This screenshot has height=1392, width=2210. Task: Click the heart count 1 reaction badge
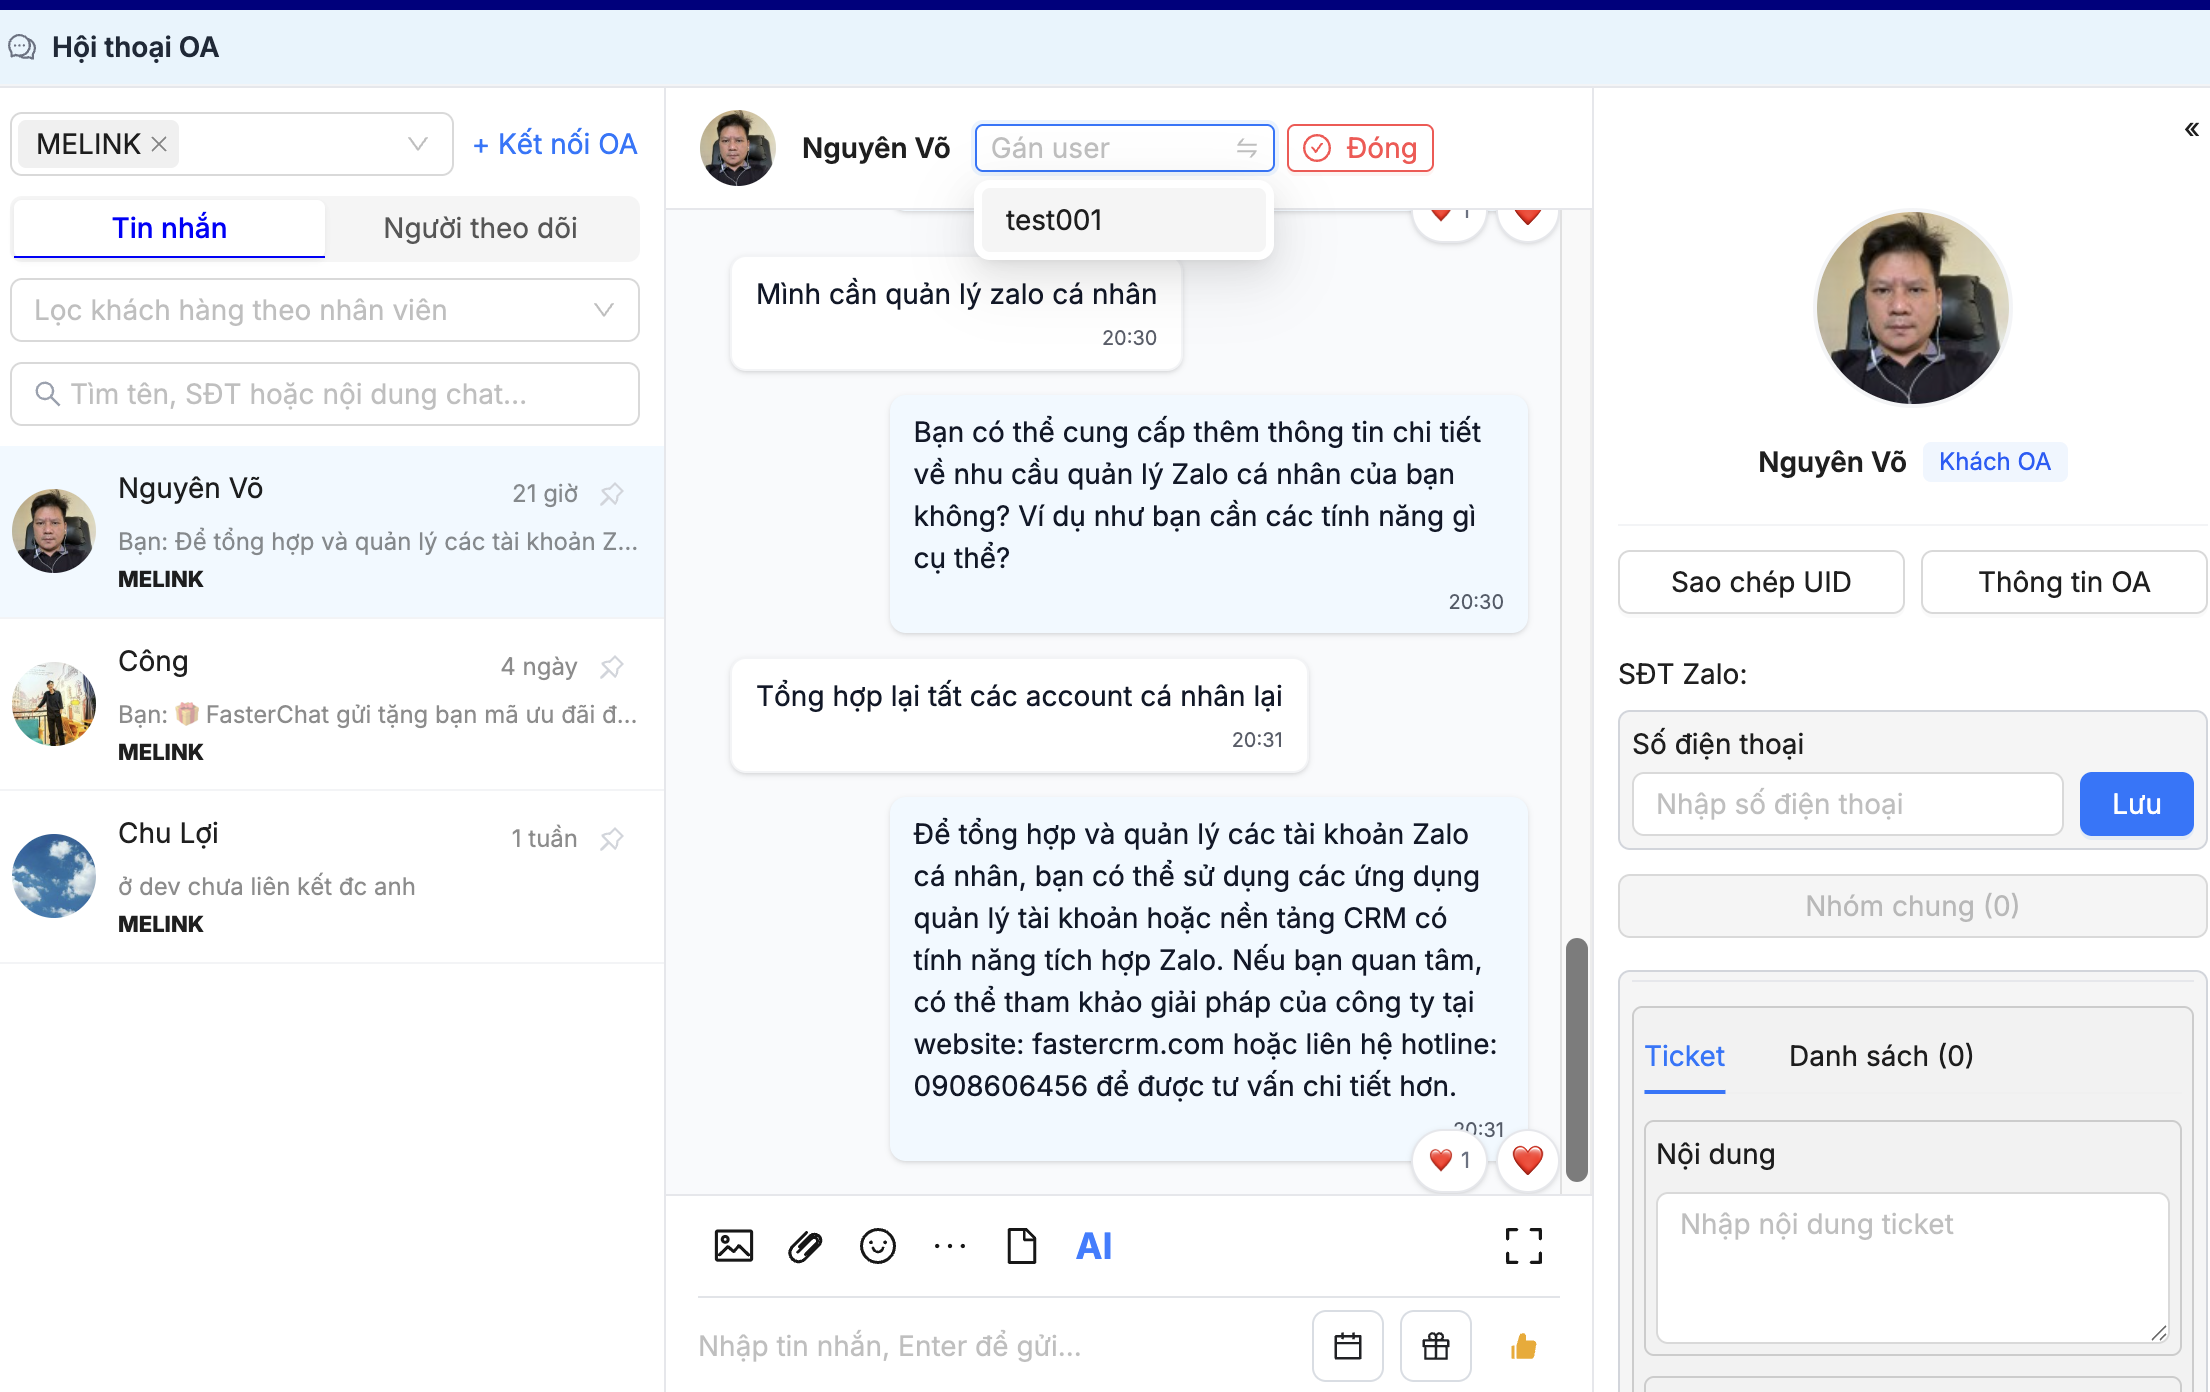tap(1450, 1160)
